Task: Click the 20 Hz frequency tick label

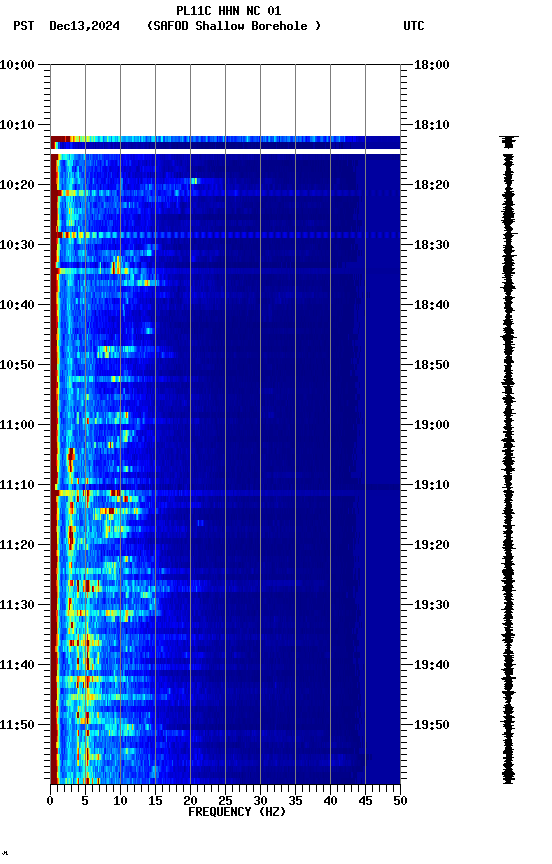Action: click(190, 801)
